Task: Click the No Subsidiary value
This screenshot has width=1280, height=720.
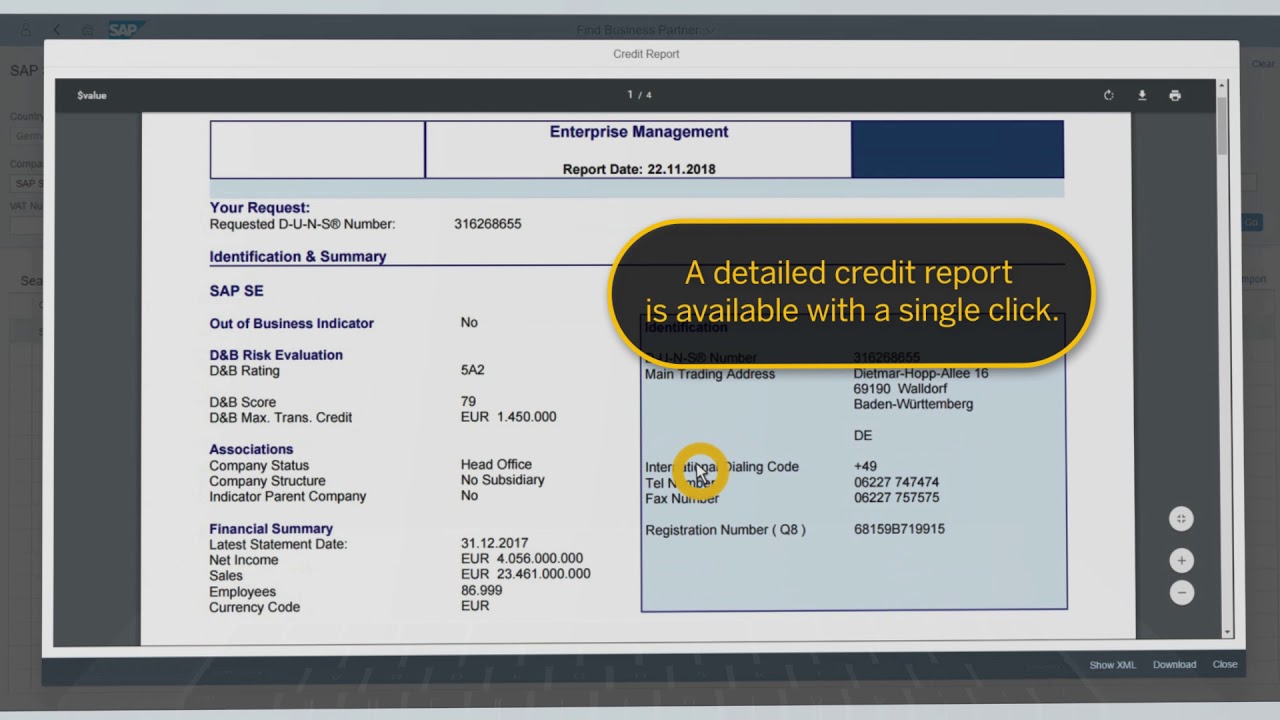Action: (x=502, y=480)
